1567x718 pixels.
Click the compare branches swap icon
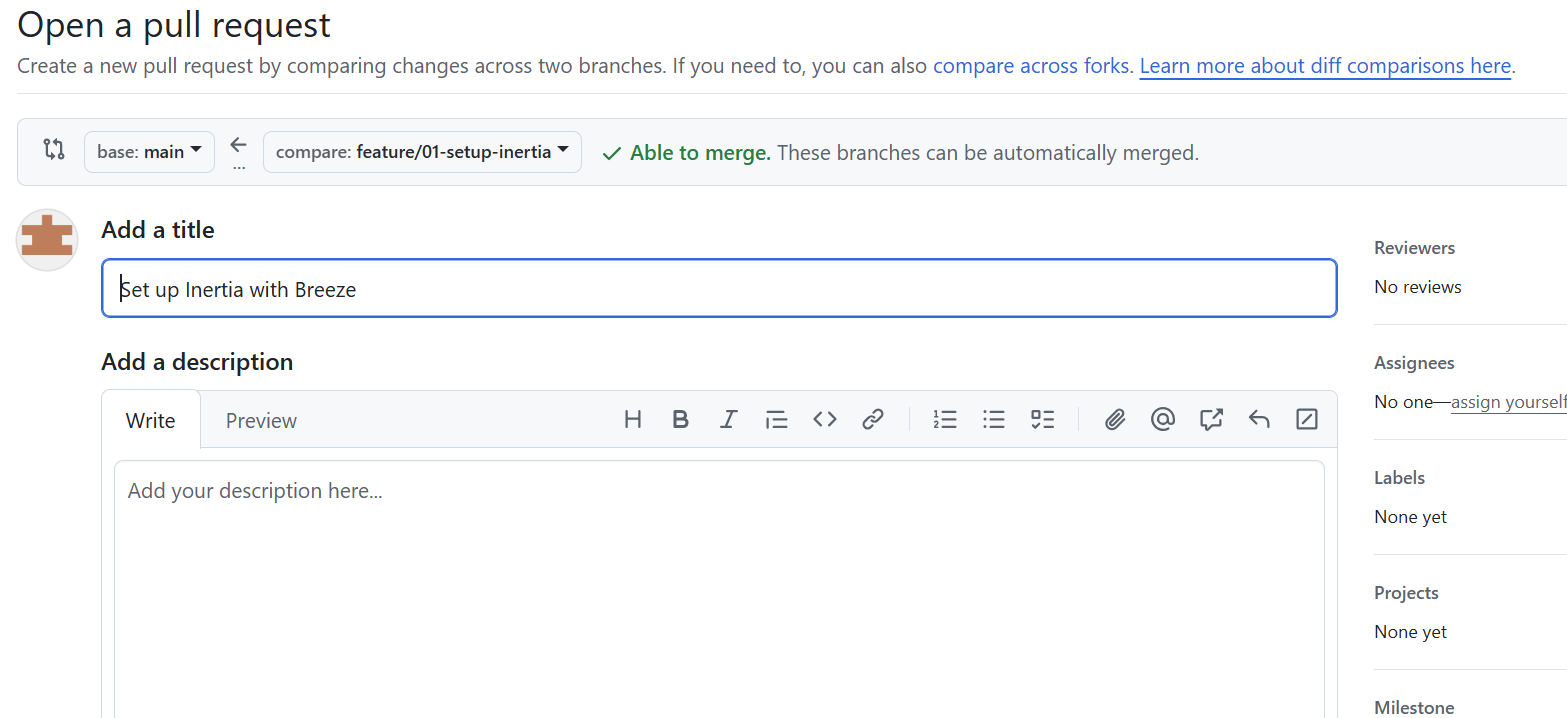[54, 150]
